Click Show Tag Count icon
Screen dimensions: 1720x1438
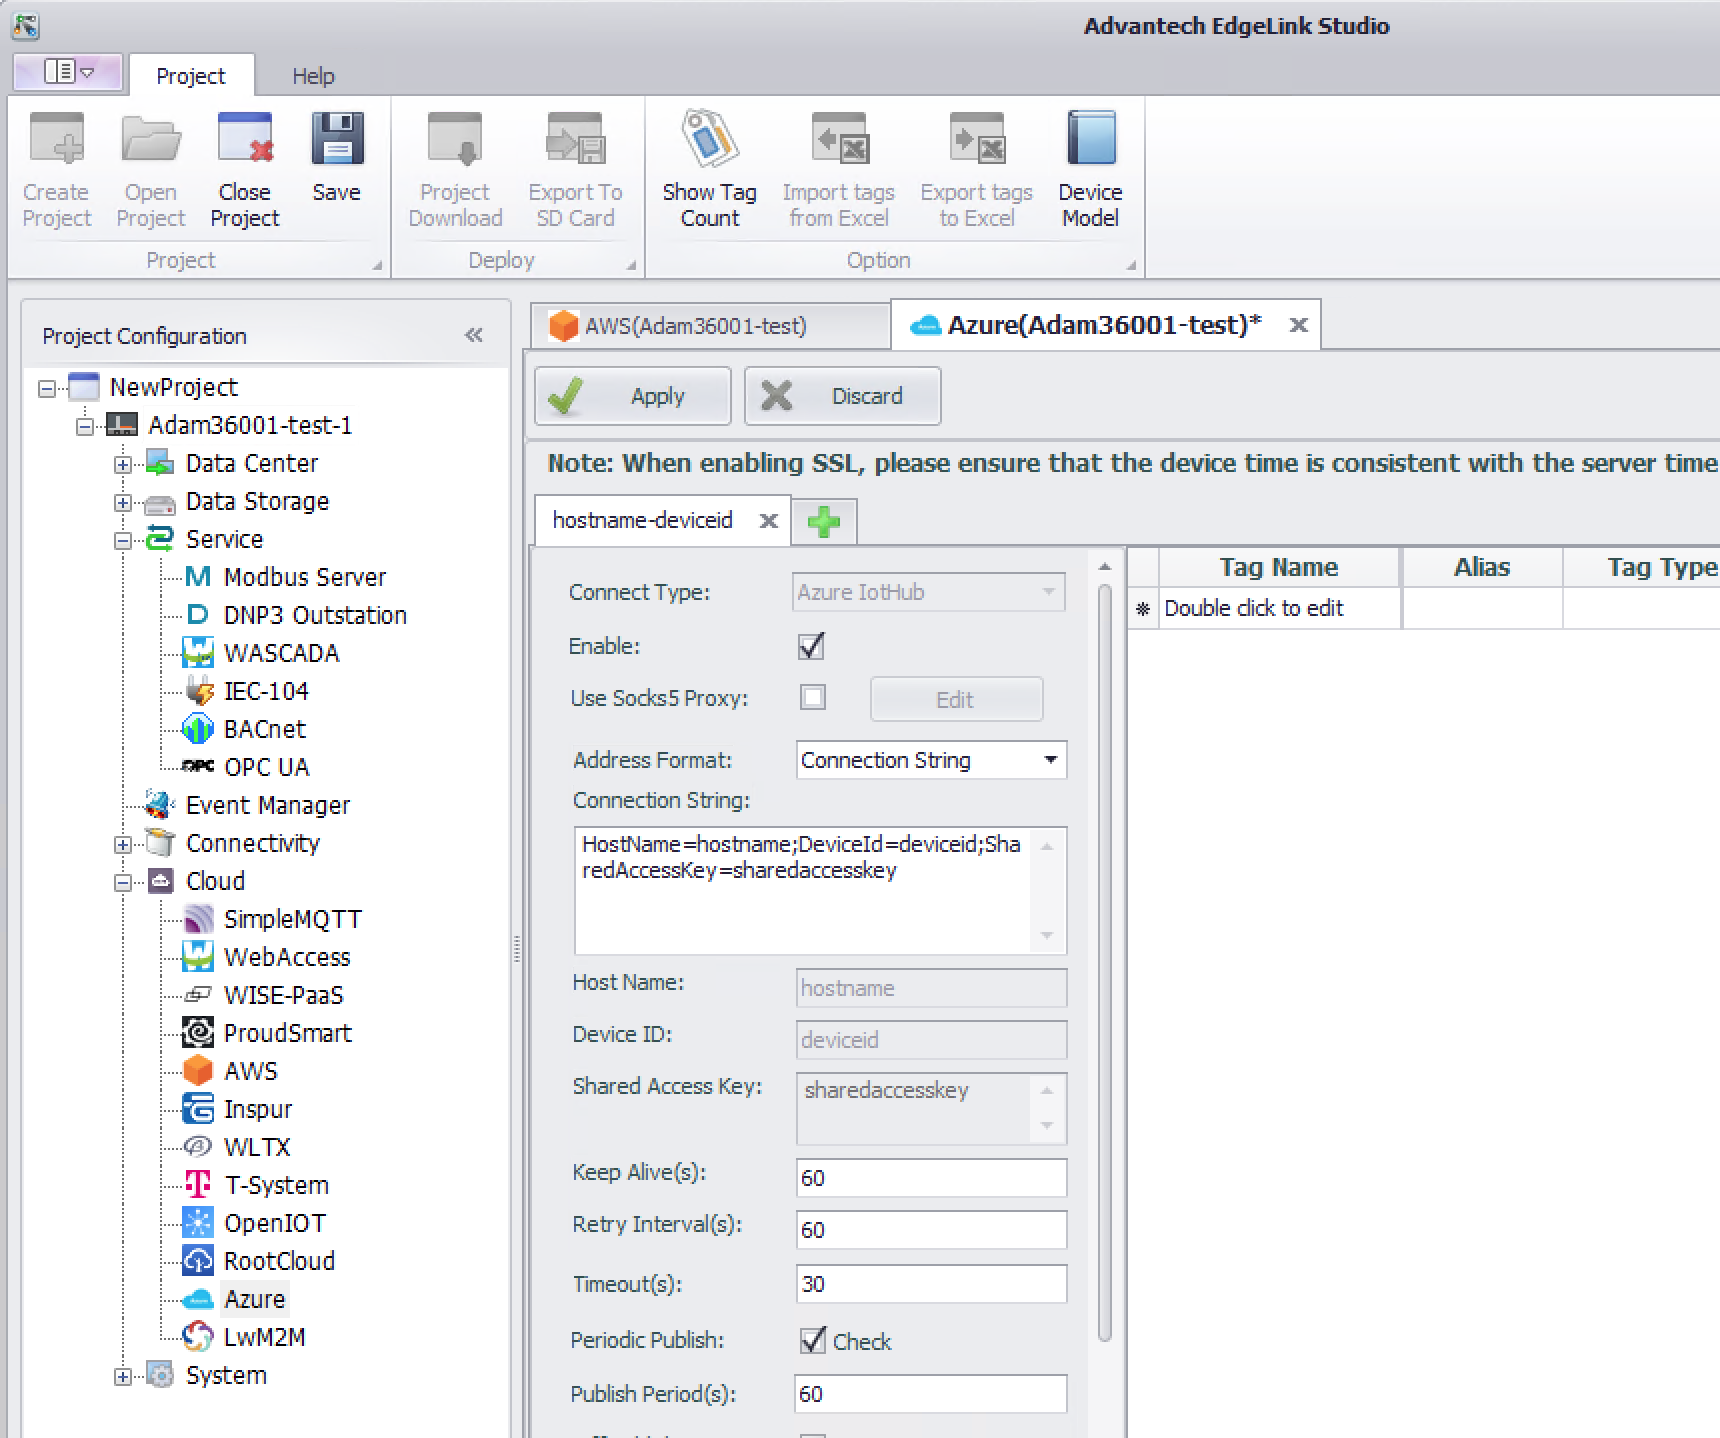click(710, 138)
